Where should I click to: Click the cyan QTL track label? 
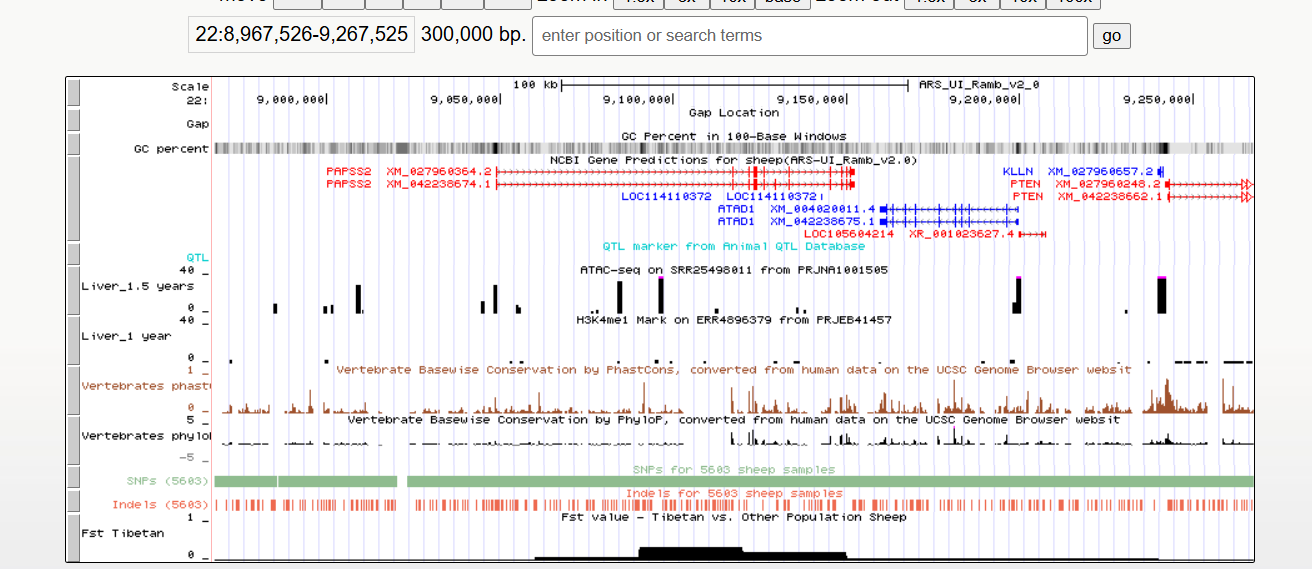click(x=197, y=257)
